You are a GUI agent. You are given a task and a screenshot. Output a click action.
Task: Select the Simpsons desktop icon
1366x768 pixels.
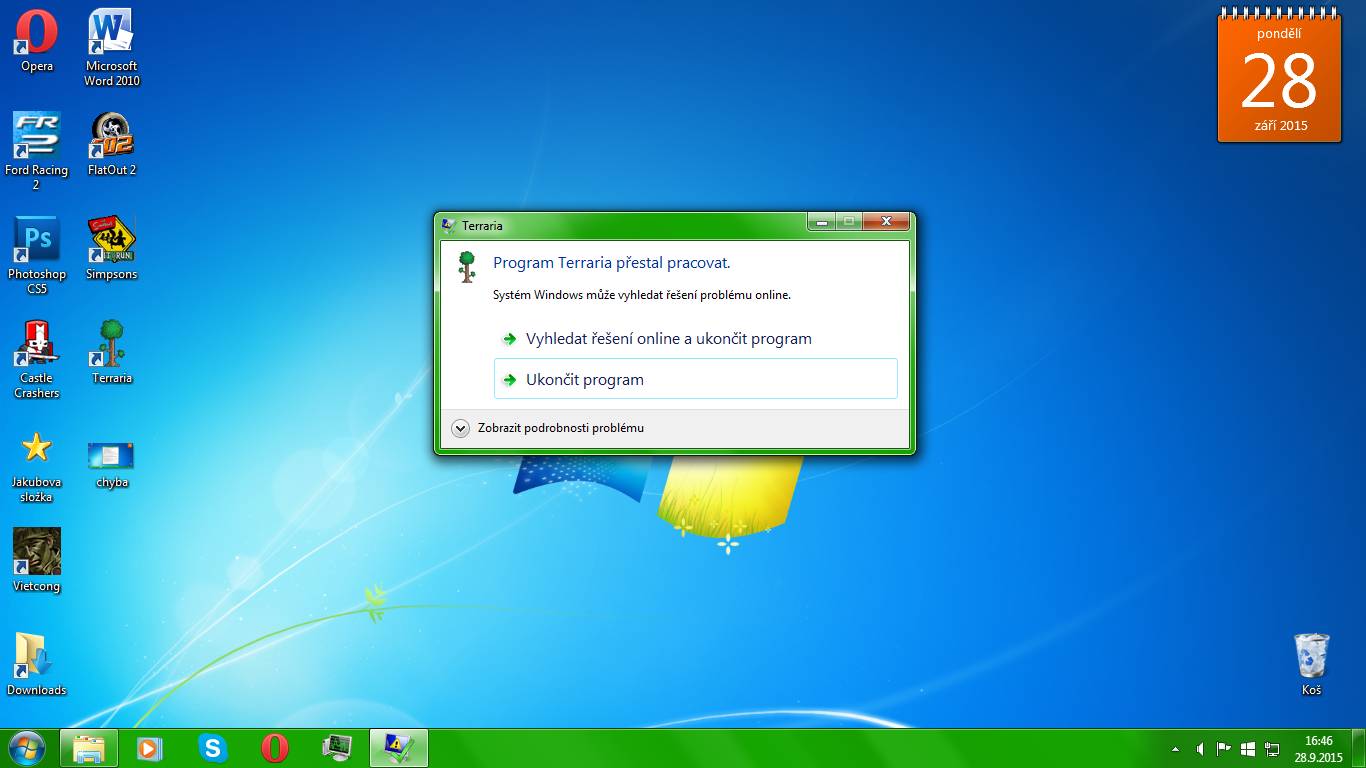[x=112, y=248]
